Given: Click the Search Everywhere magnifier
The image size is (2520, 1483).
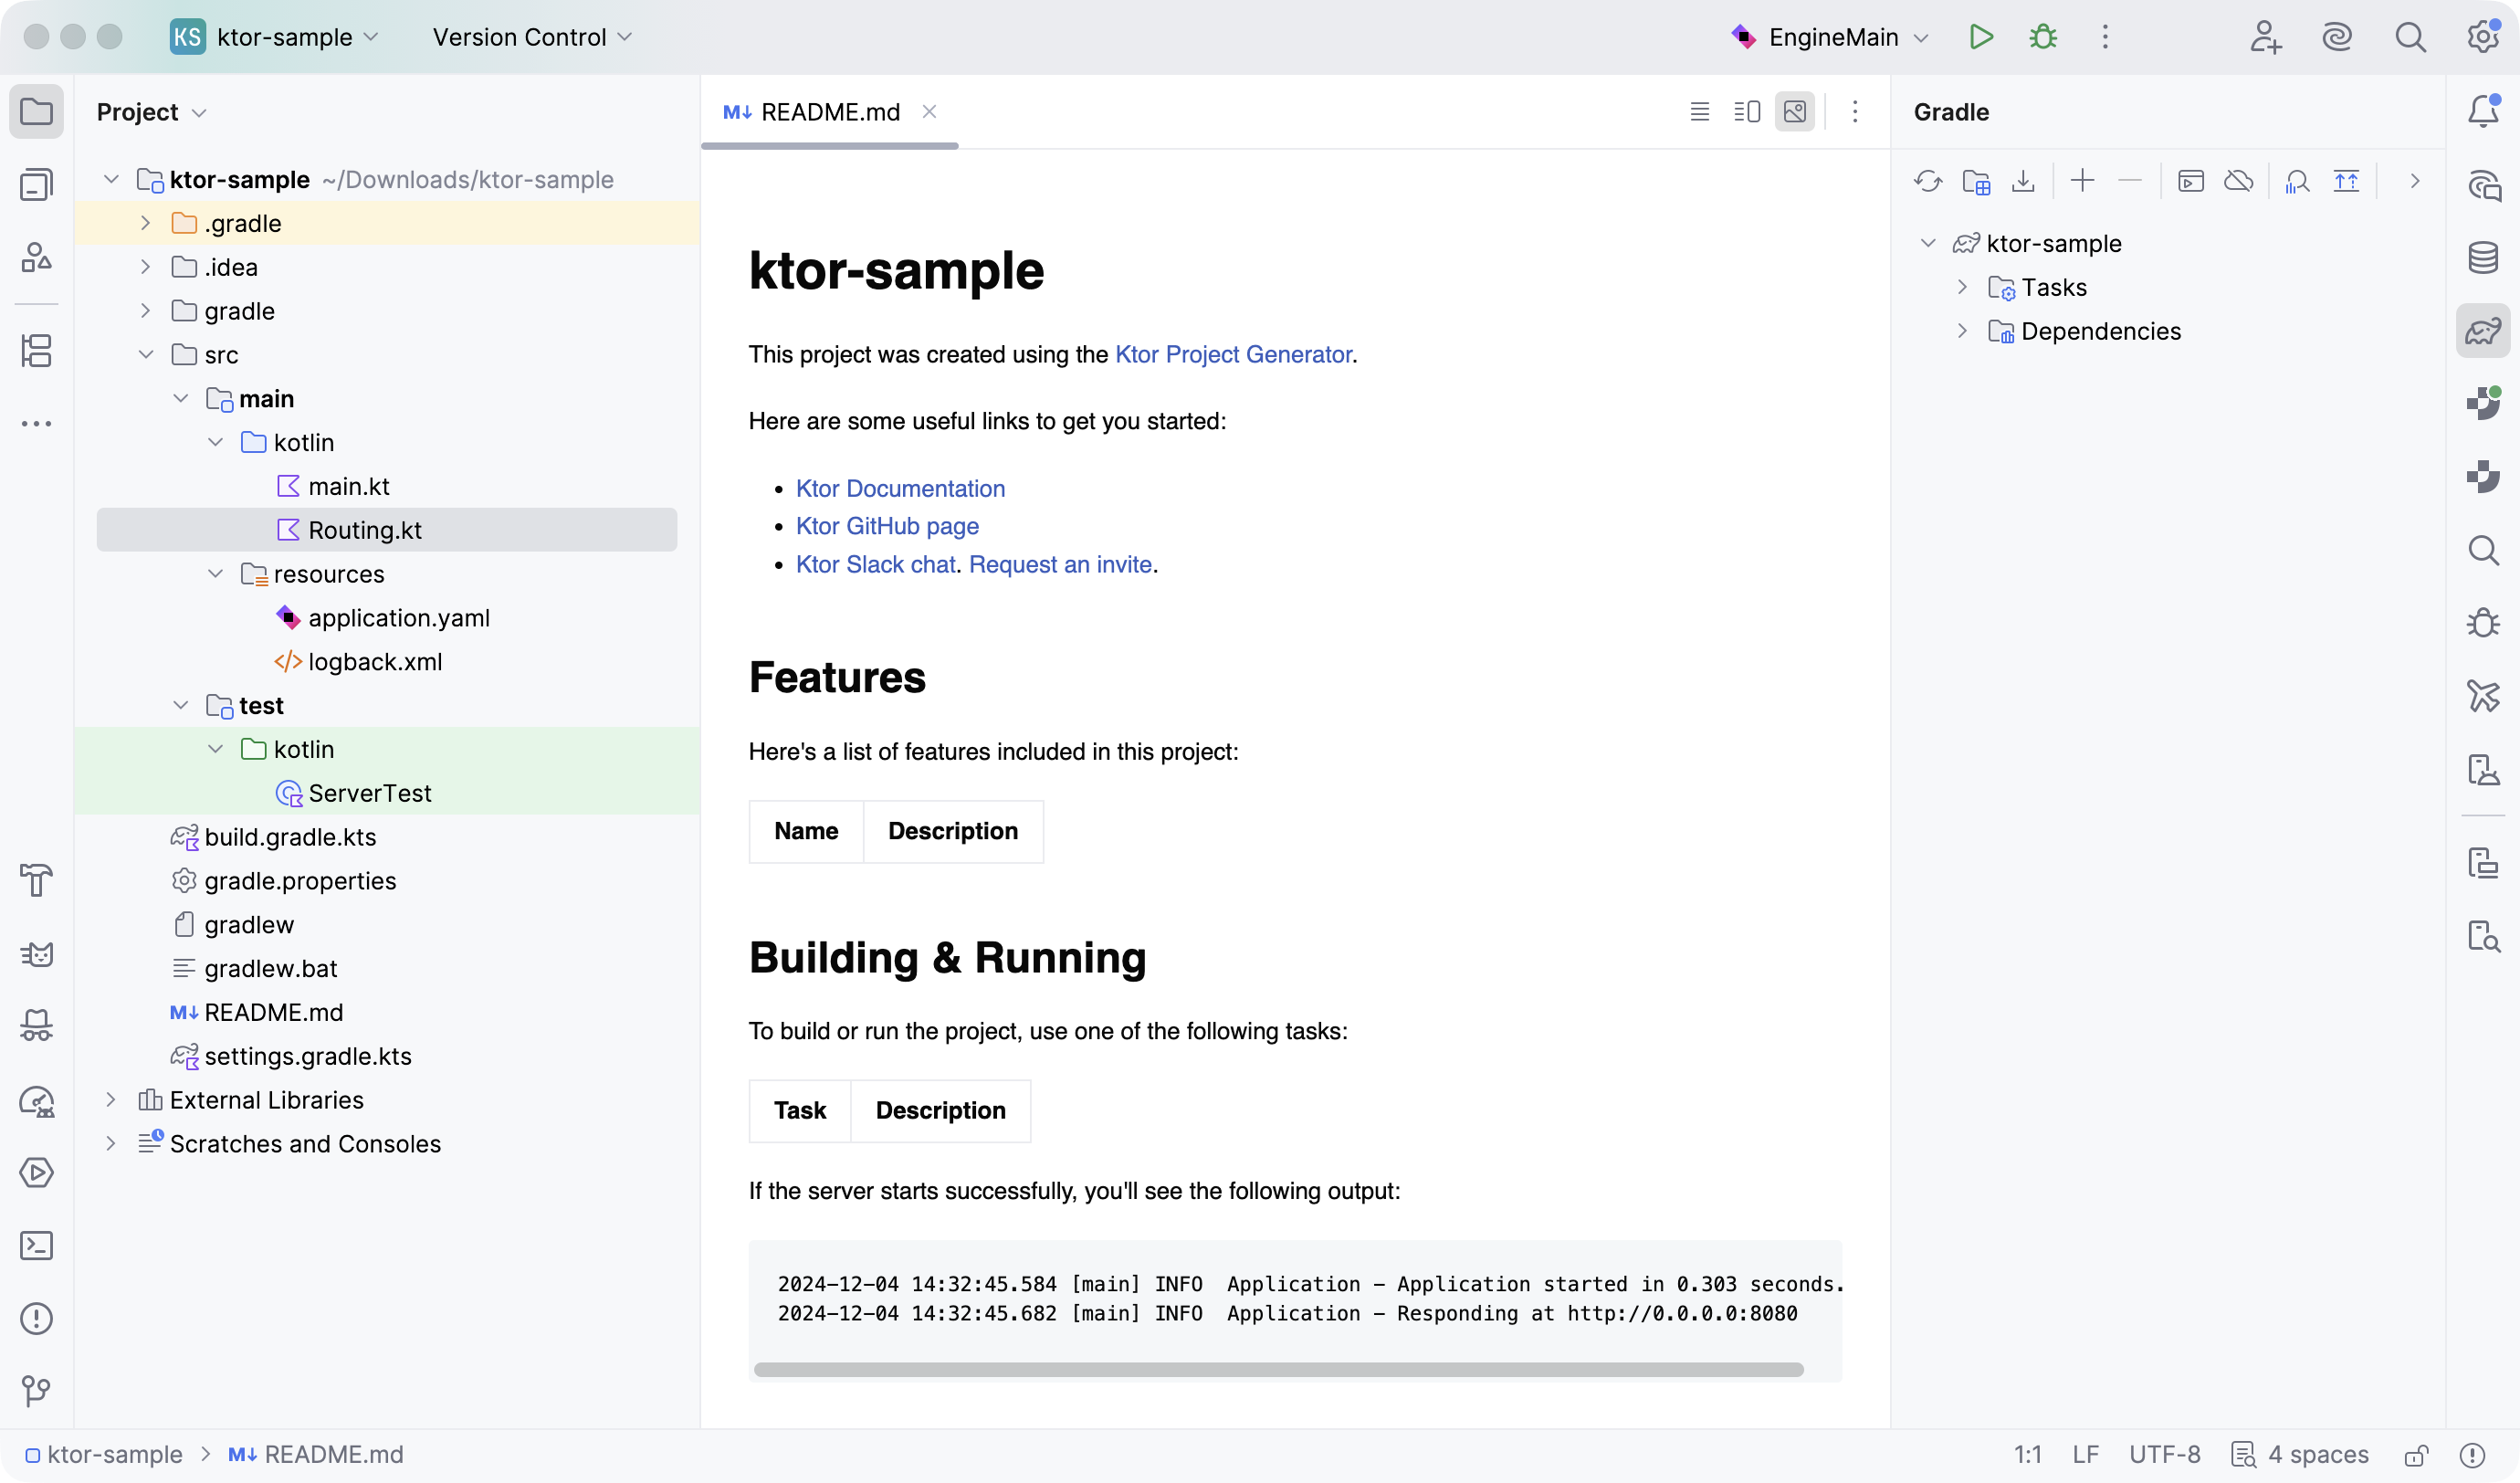Looking at the screenshot, I should click(2410, 37).
